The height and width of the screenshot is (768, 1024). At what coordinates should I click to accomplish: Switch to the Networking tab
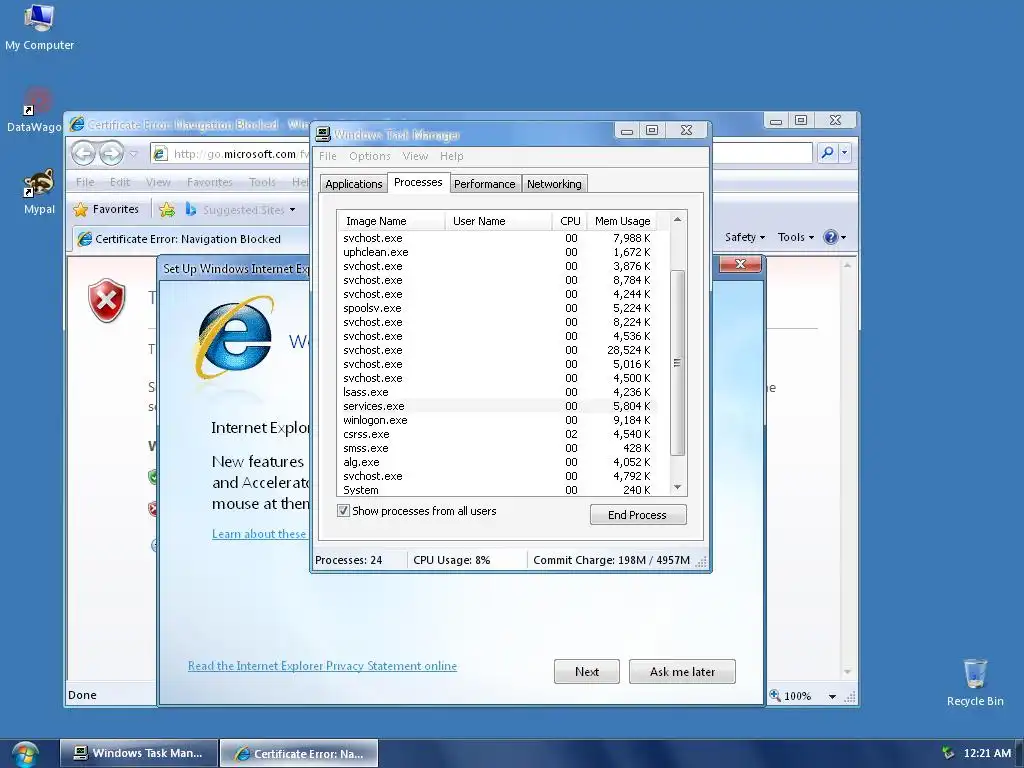point(554,184)
